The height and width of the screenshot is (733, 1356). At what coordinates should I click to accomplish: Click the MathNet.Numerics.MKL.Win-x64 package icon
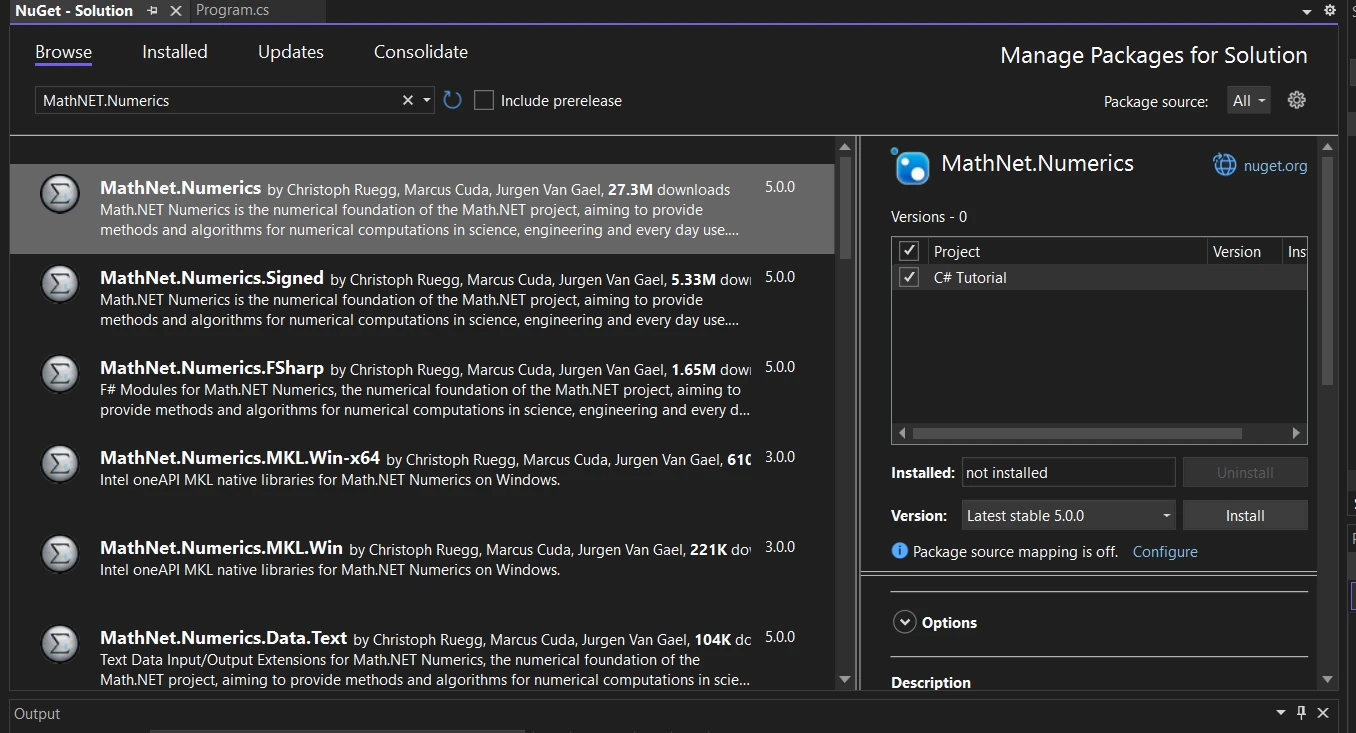click(60, 464)
